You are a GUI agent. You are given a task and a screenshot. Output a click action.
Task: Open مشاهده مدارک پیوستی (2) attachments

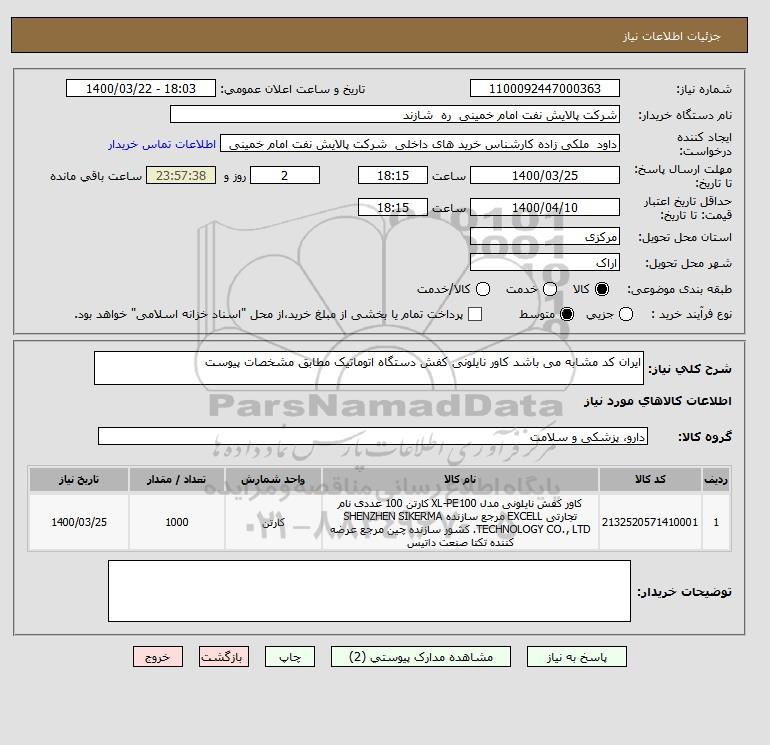point(421,657)
